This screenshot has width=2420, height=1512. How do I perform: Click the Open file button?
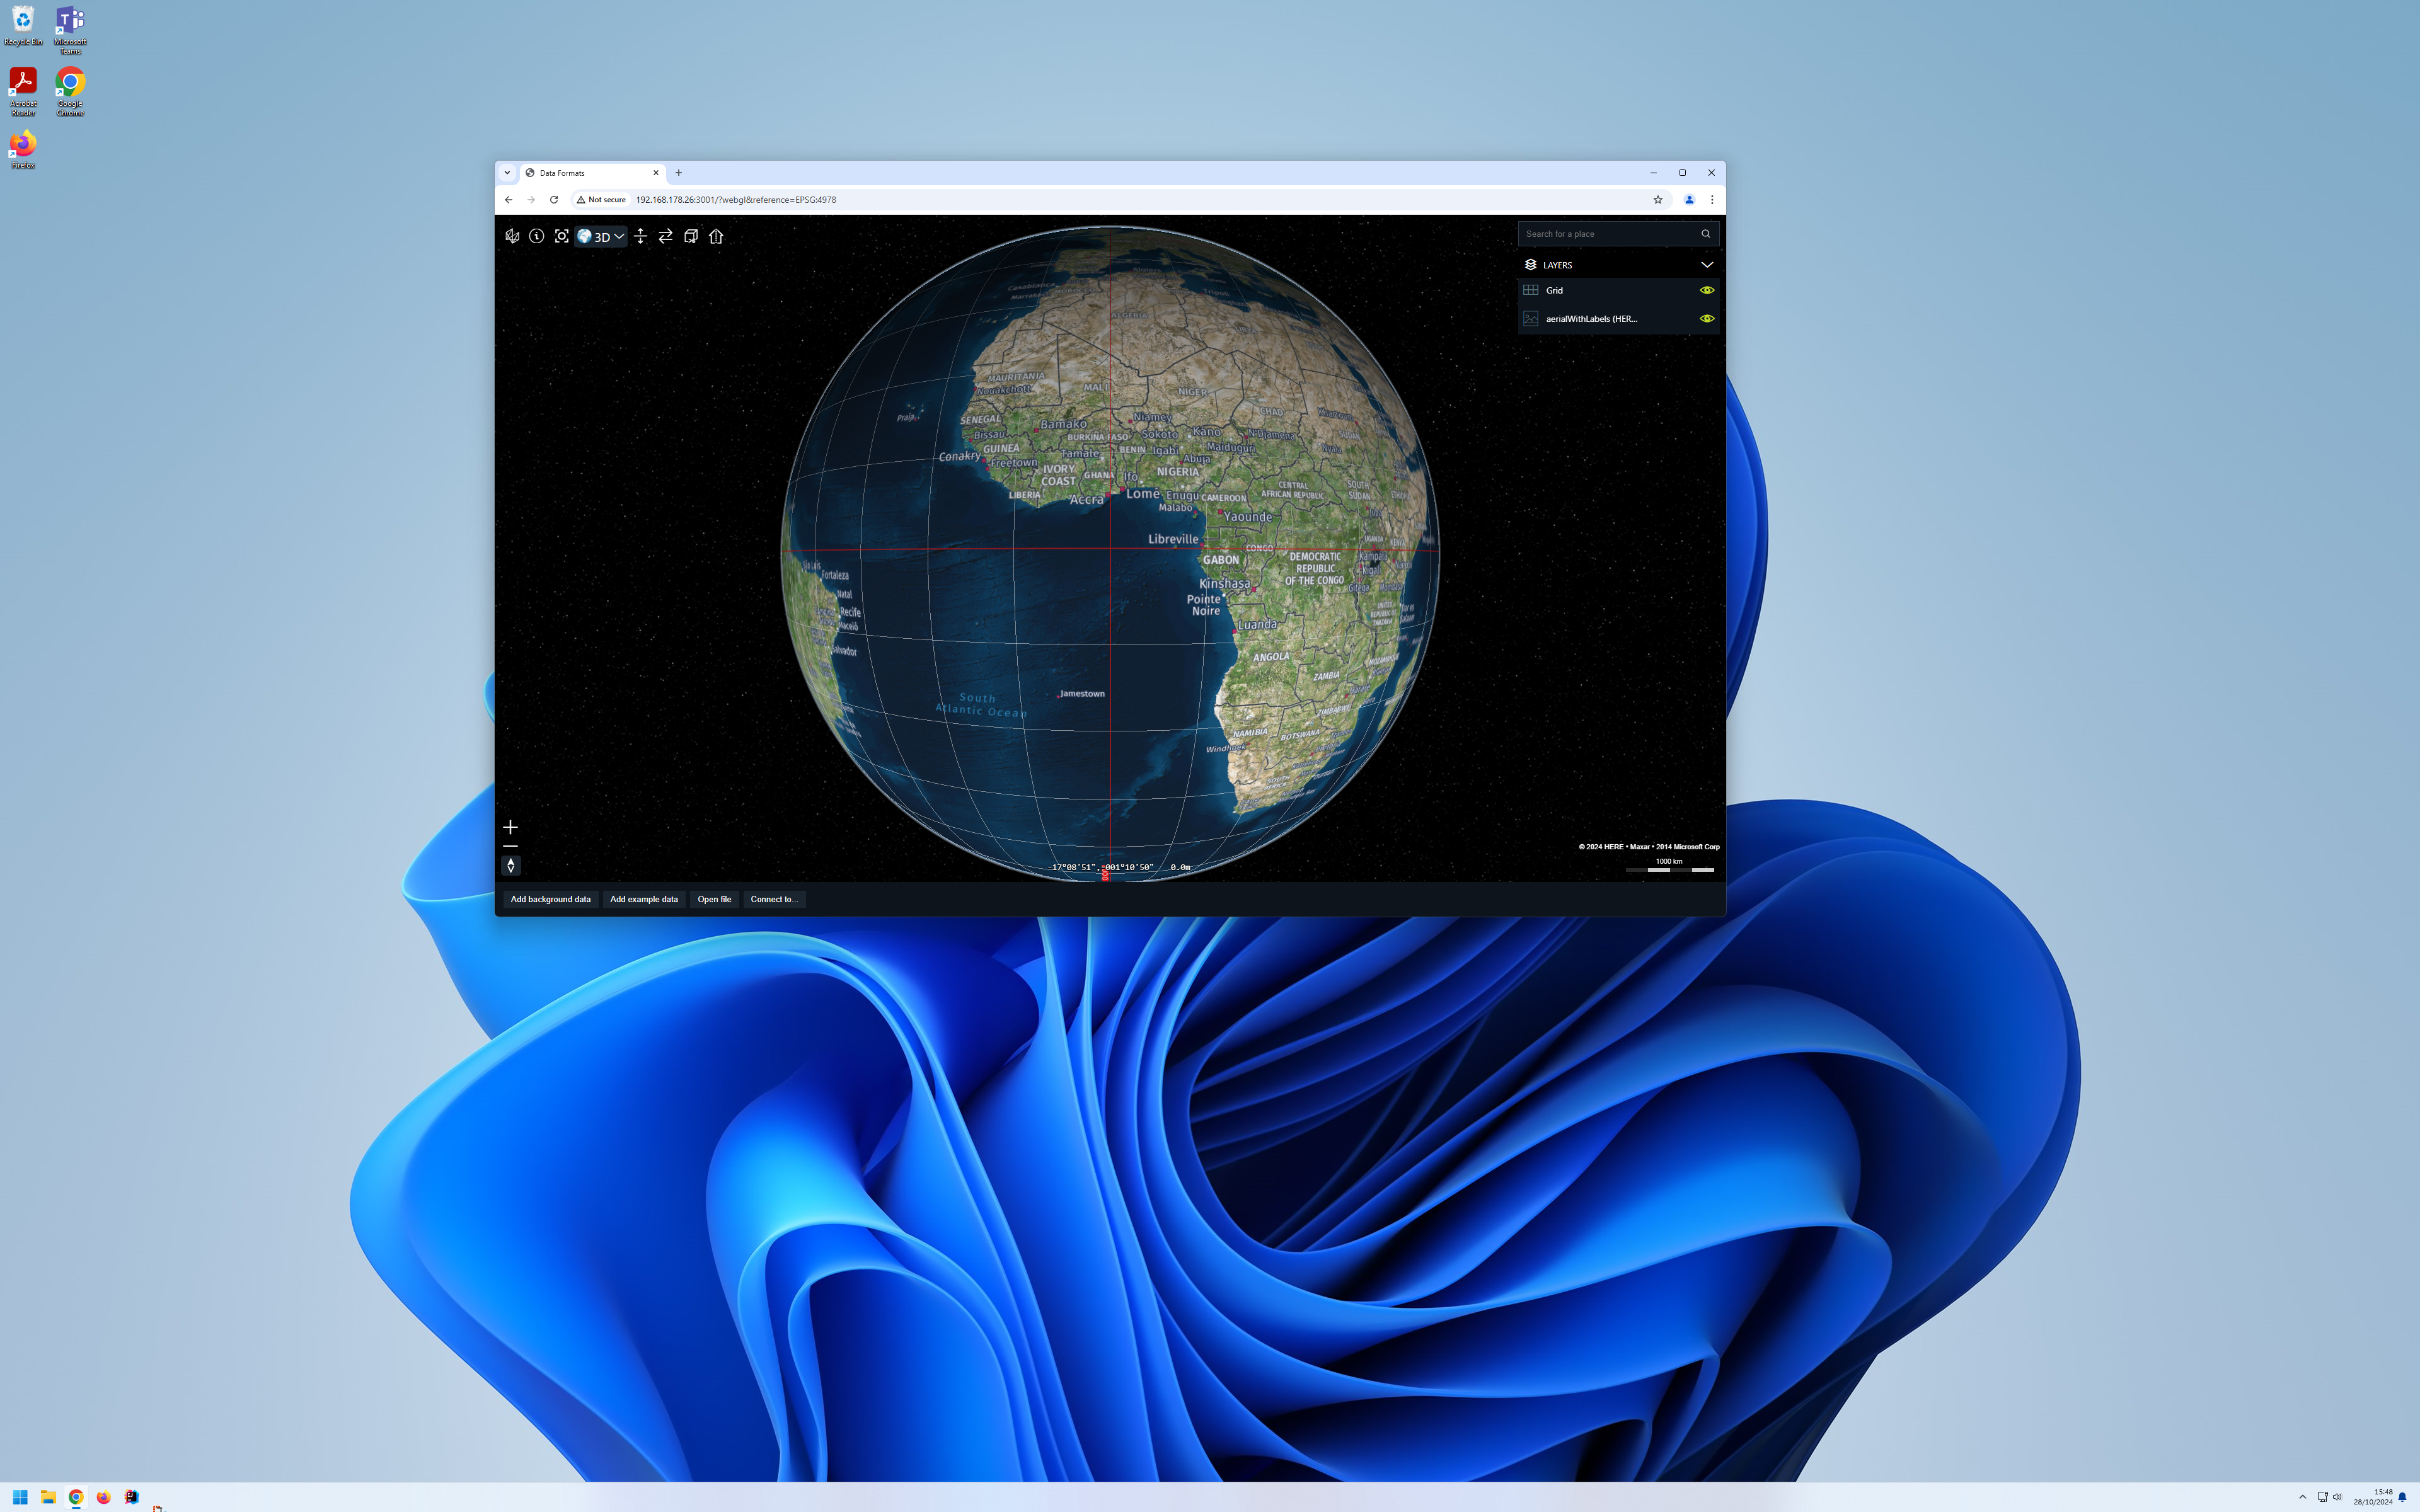714,899
